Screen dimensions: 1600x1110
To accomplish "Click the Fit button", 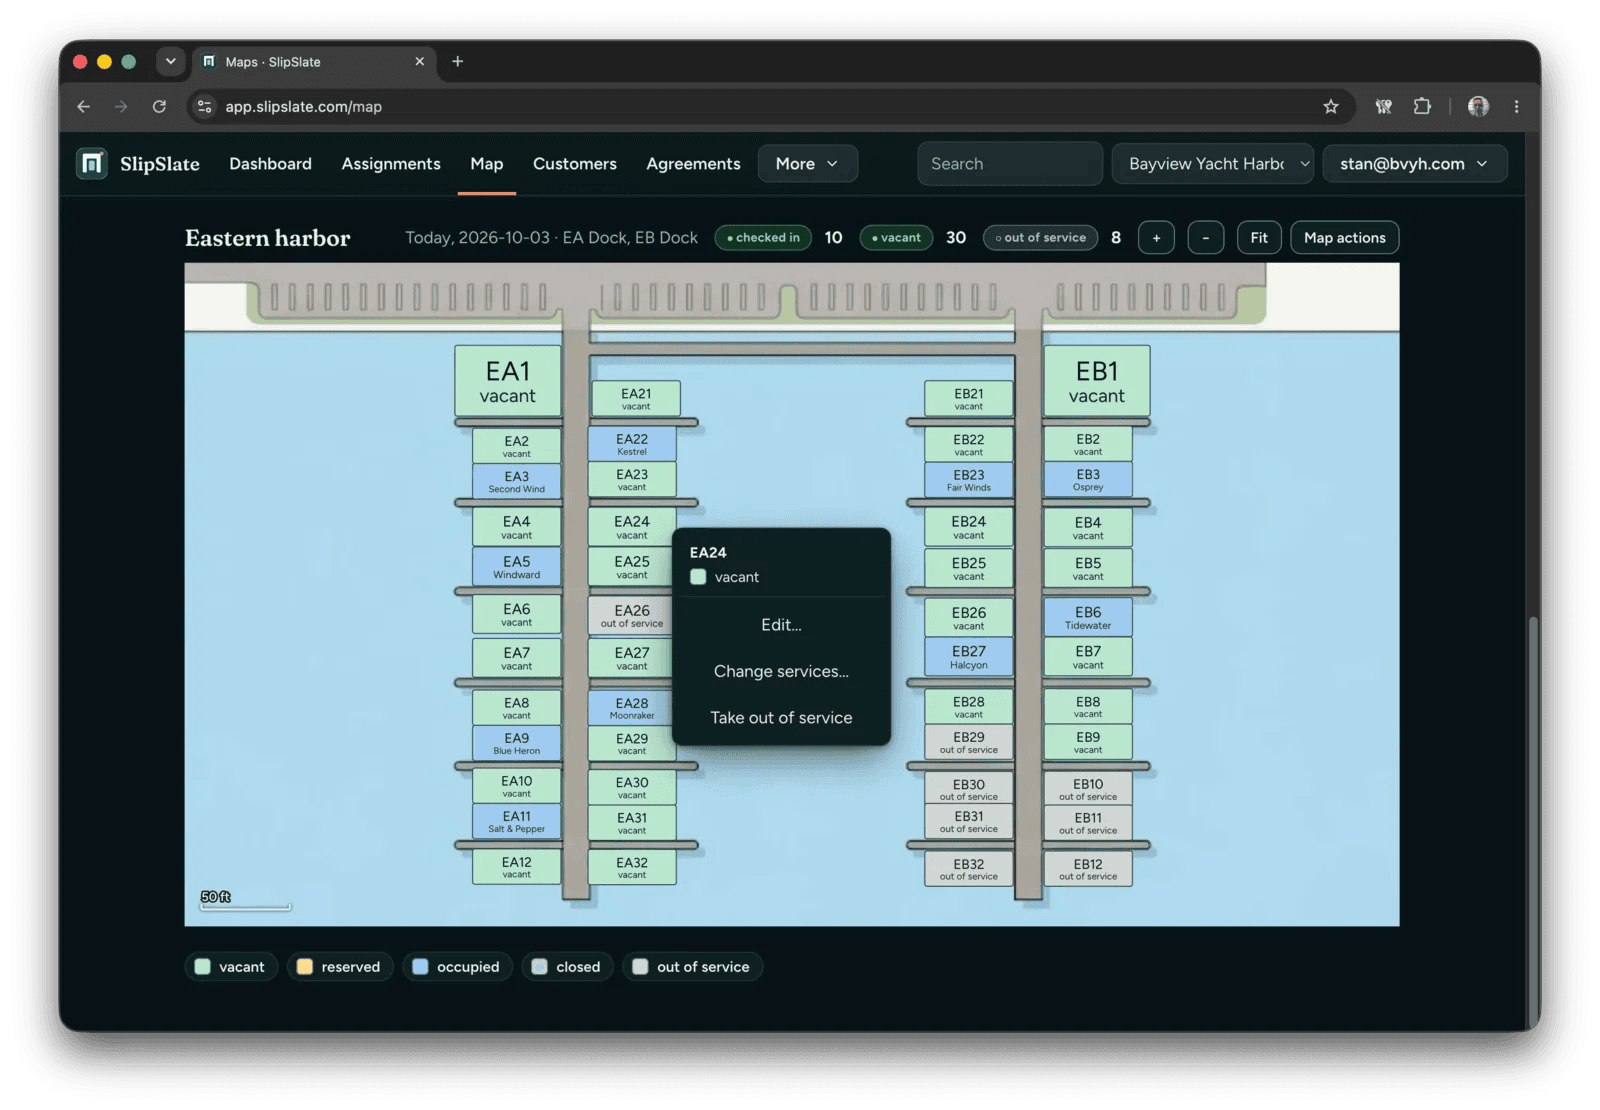I will (1259, 238).
